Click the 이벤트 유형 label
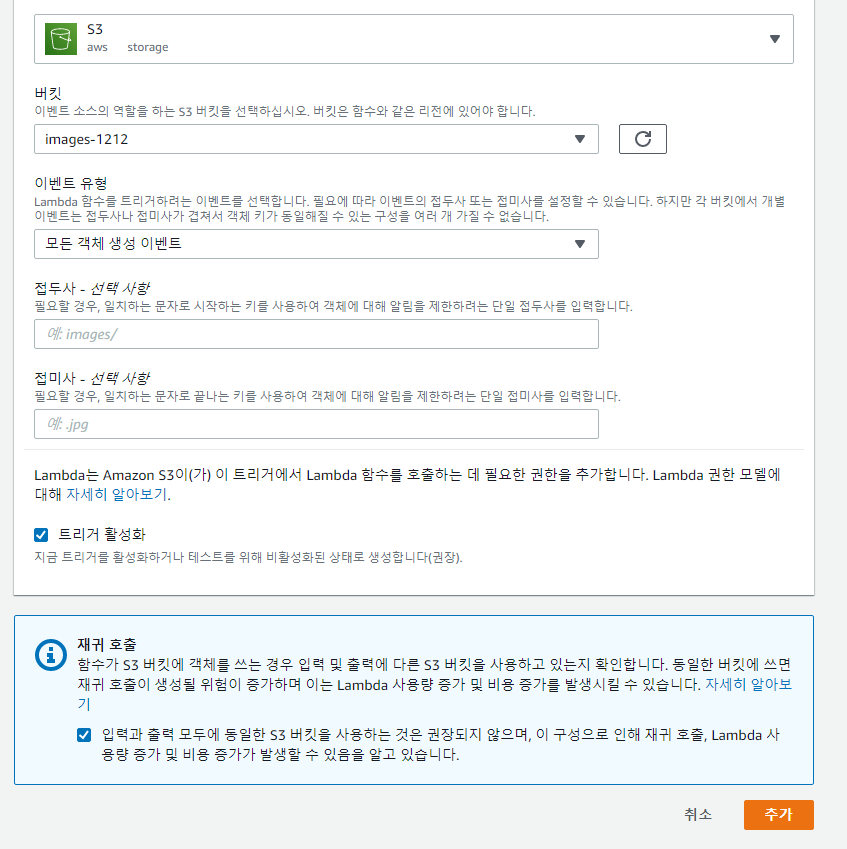847x849 pixels. [71, 184]
